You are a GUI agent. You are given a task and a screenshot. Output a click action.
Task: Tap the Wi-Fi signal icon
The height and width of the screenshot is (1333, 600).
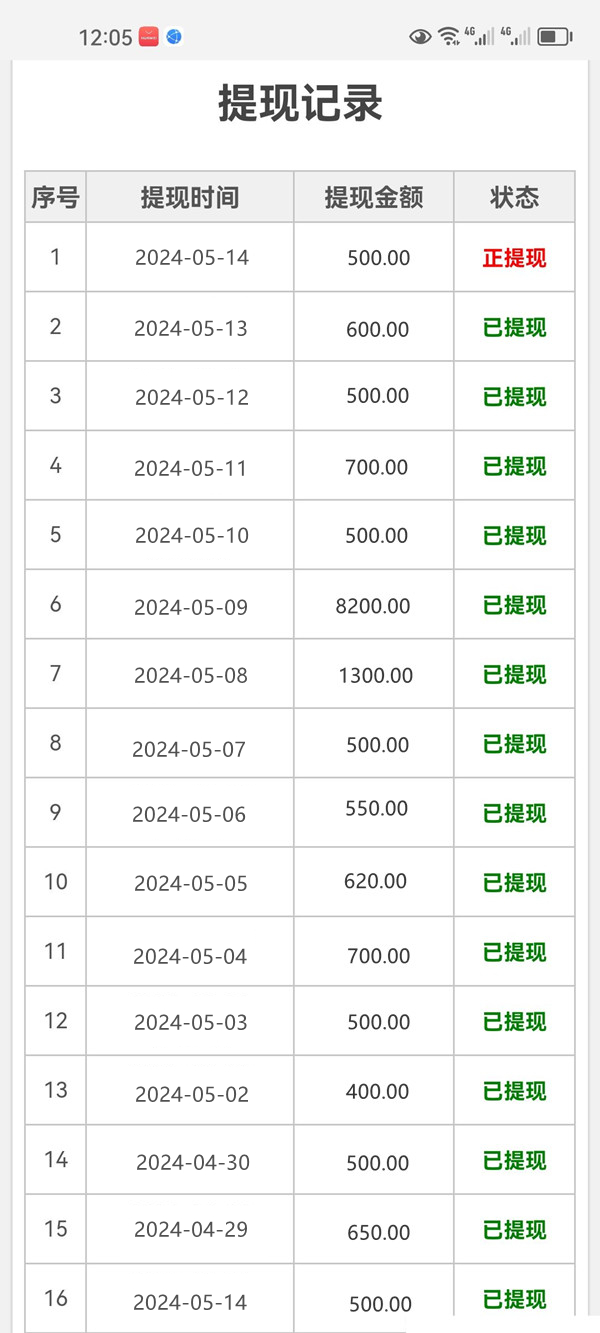[x=449, y=37]
